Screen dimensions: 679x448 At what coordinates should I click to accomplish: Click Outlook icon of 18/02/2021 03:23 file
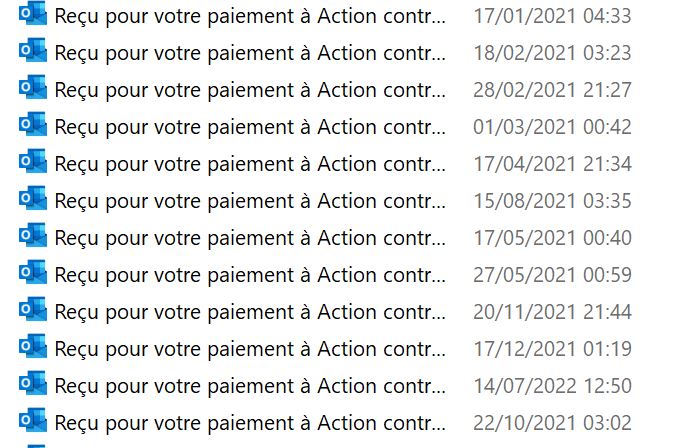[33, 50]
